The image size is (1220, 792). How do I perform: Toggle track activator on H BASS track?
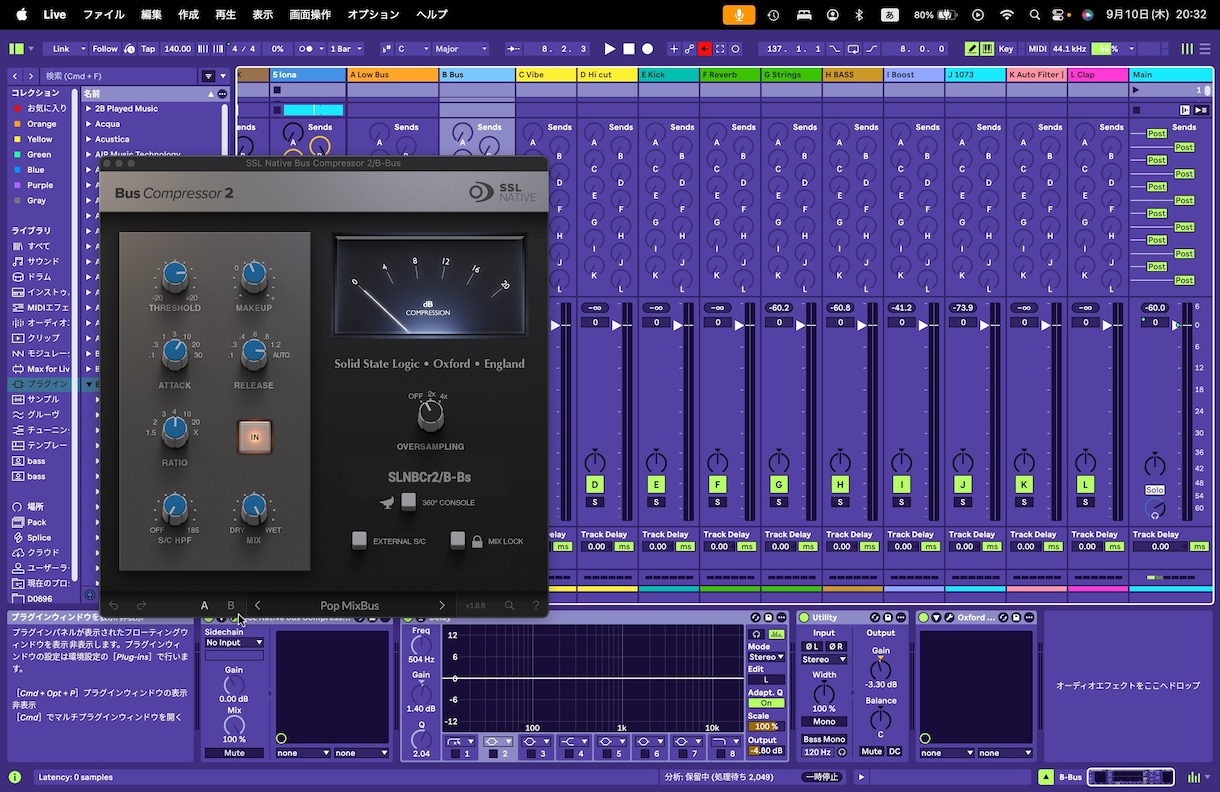click(840, 484)
